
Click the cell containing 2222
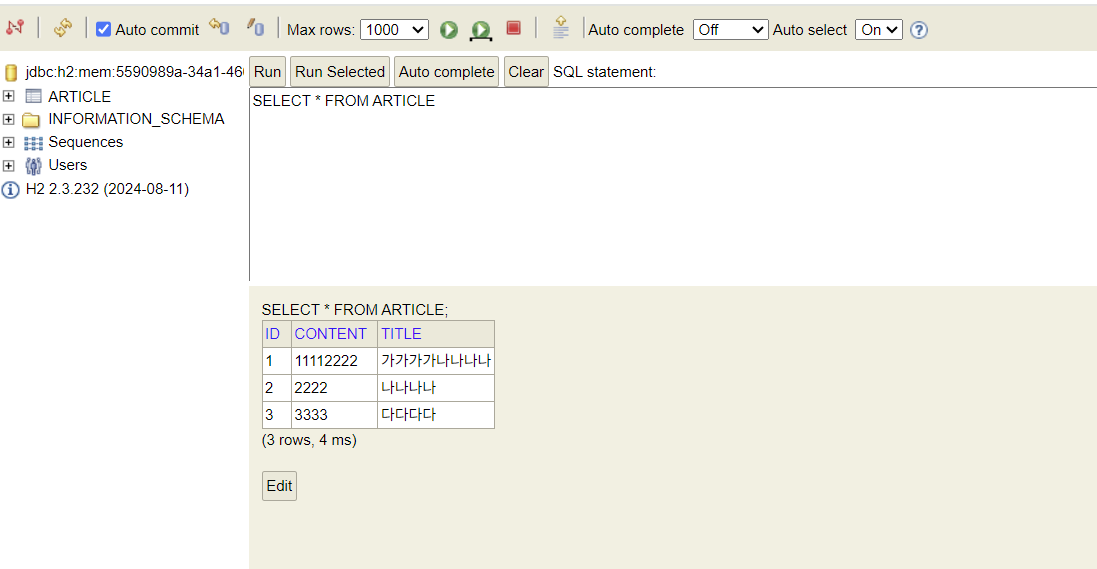[334, 388]
